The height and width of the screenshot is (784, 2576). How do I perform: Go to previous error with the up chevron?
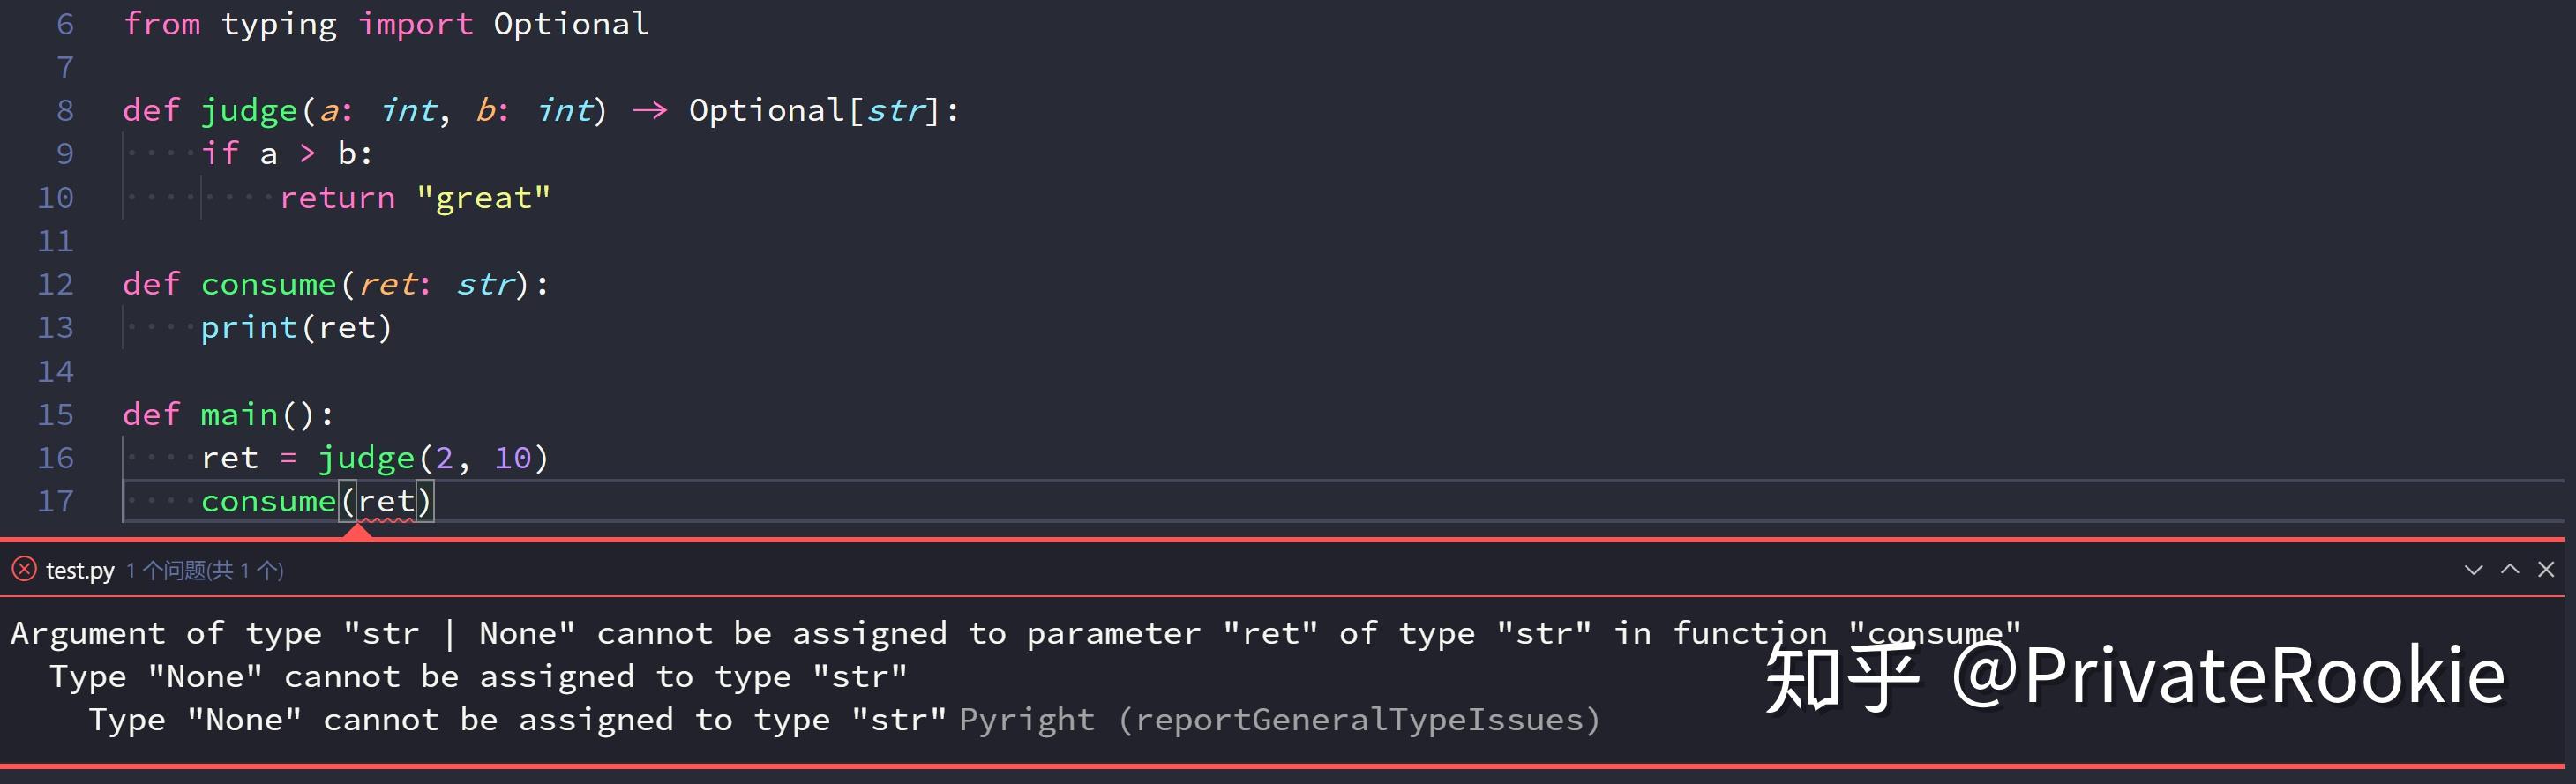(x=2509, y=569)
